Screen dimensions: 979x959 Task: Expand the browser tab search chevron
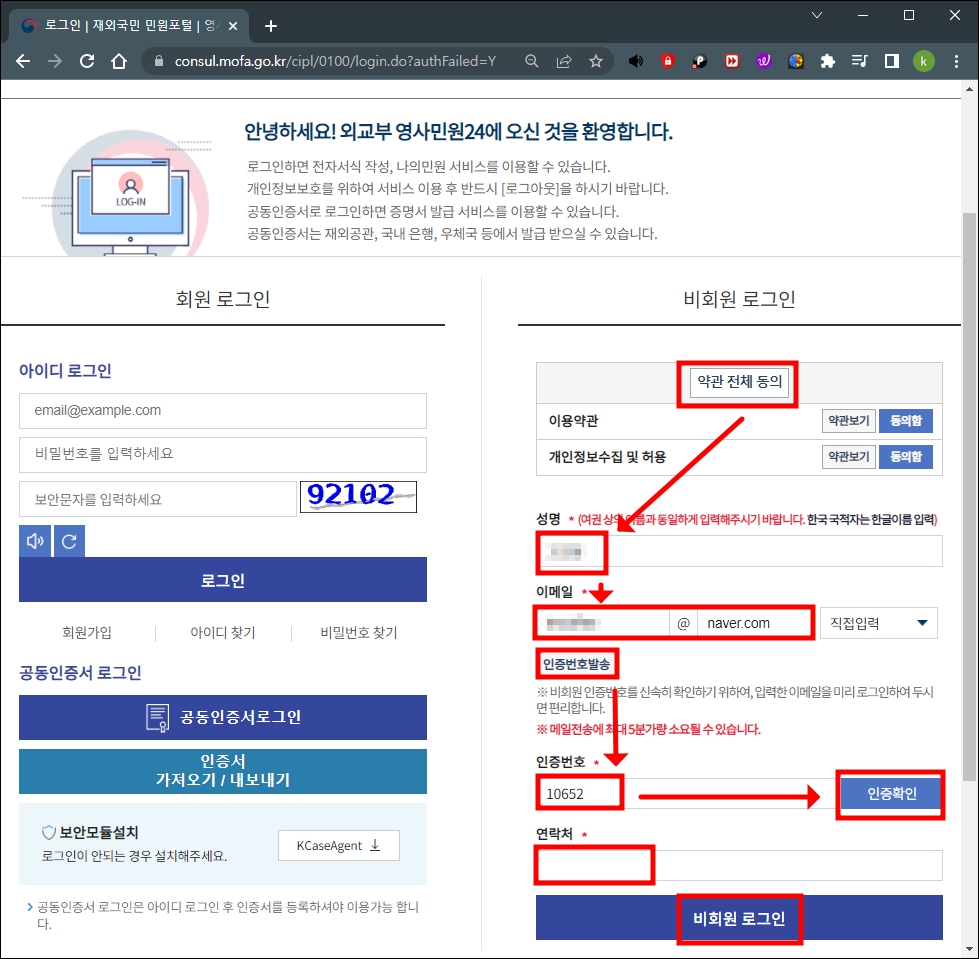[816, 17]
